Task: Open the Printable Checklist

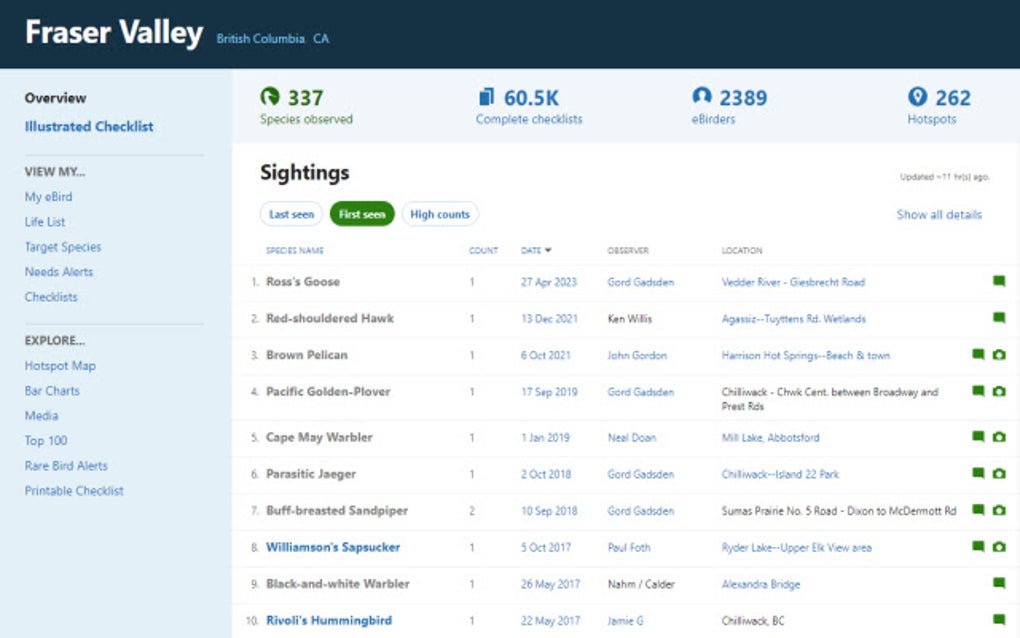Action: click(74, 490)
